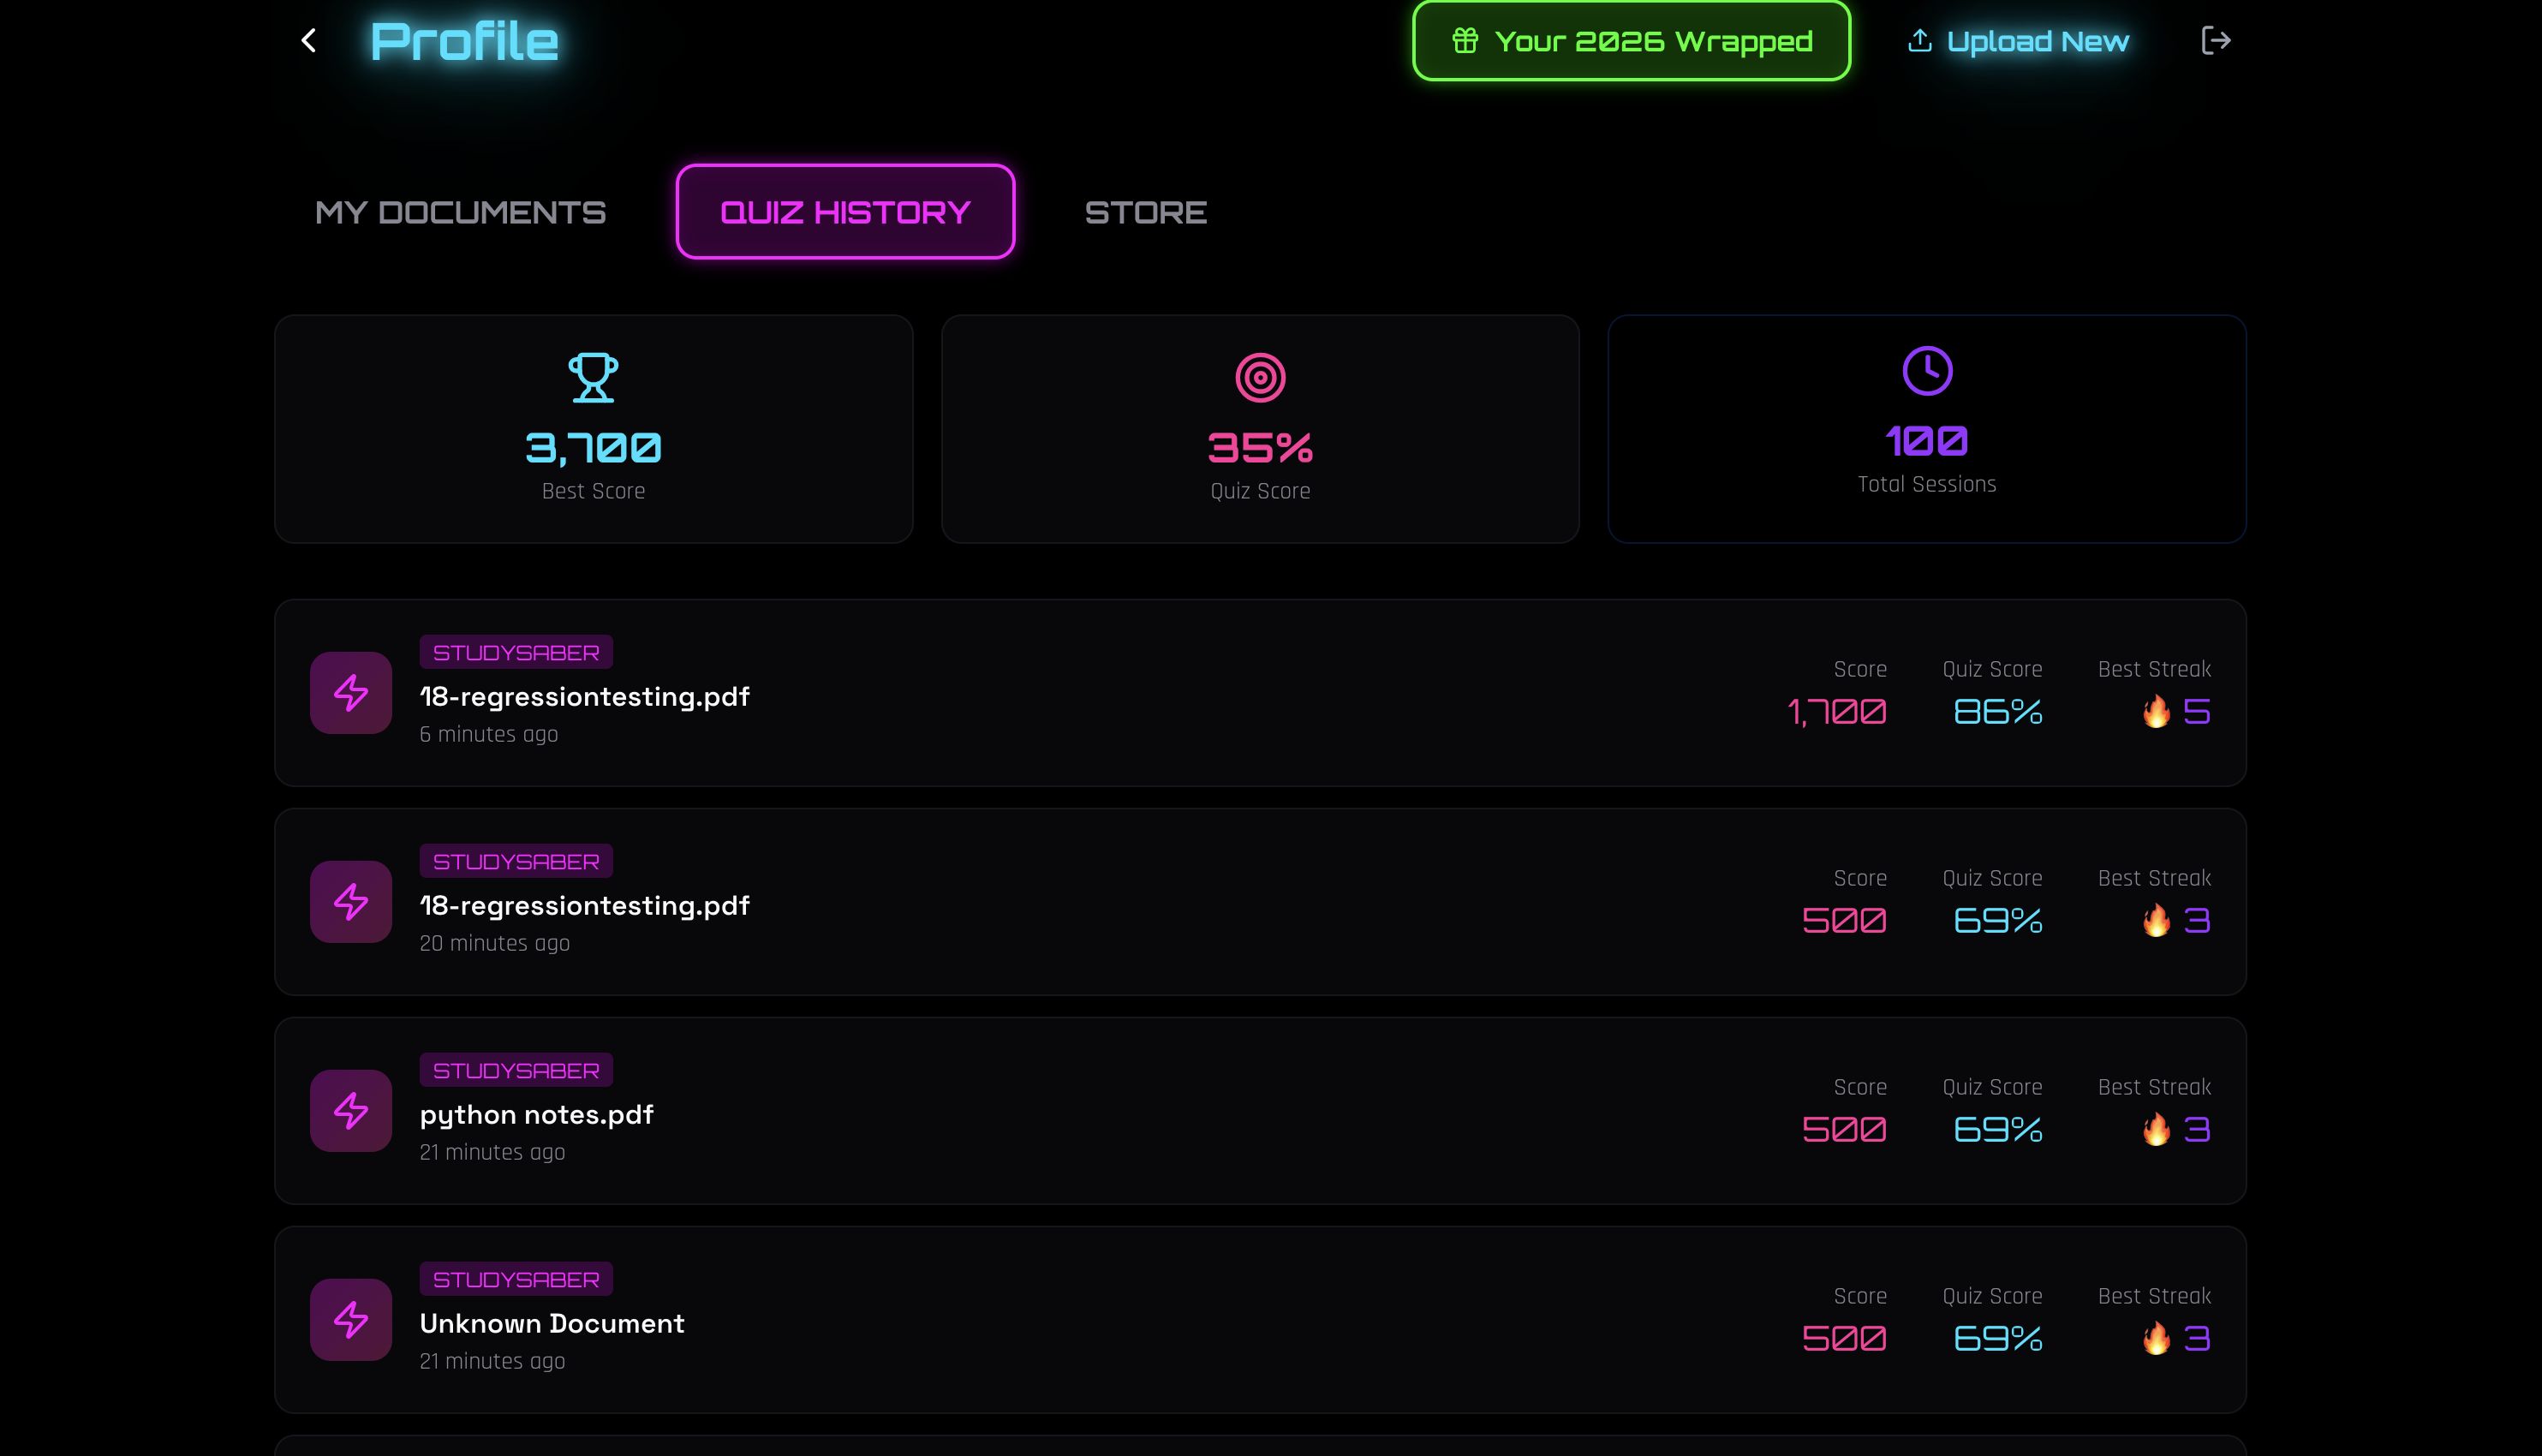The width and height of the screenshot is (2542, 1456).
Task: Select the Quiz History tab
Action: (845, 212)
